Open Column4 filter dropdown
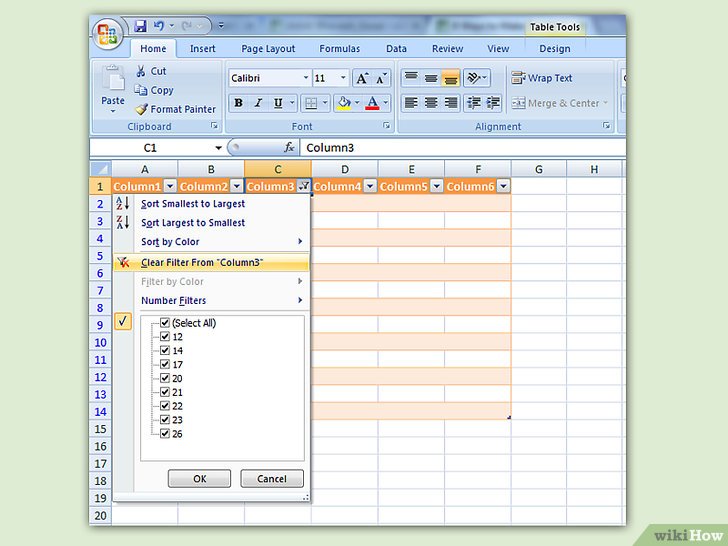Screen dimensions: 728x546 pos(370,186)
